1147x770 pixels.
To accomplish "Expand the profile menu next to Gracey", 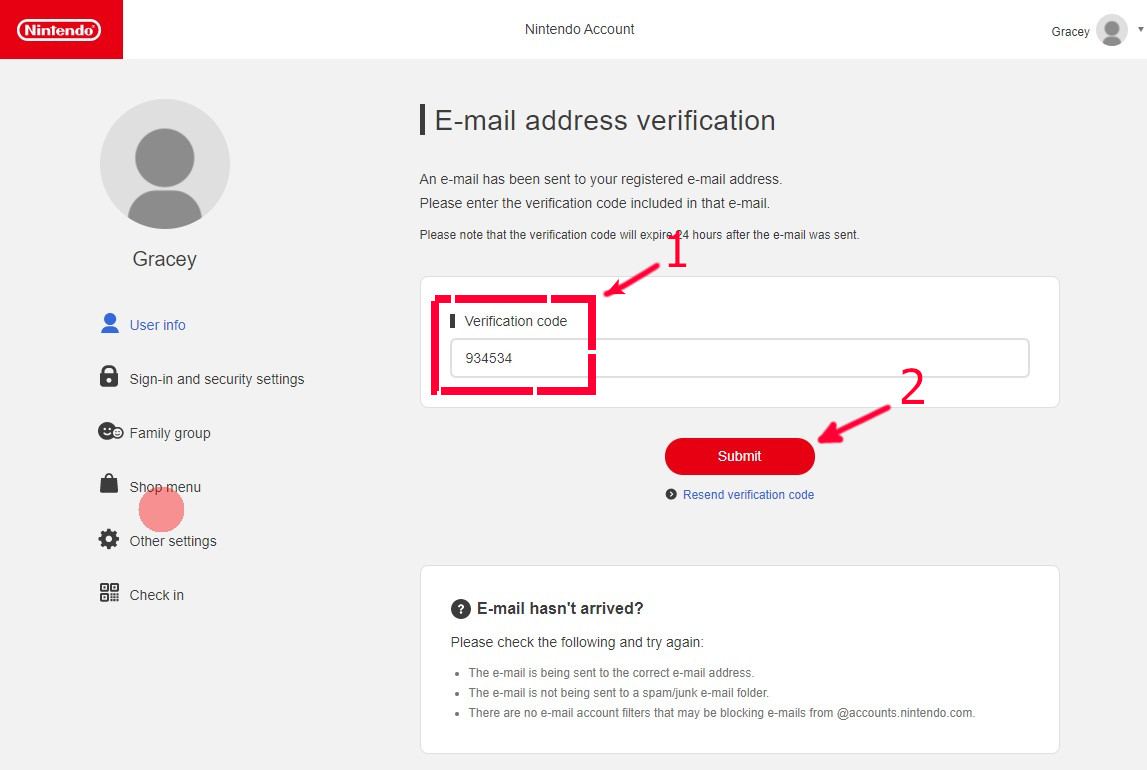I will click(x=1139, y=31).
